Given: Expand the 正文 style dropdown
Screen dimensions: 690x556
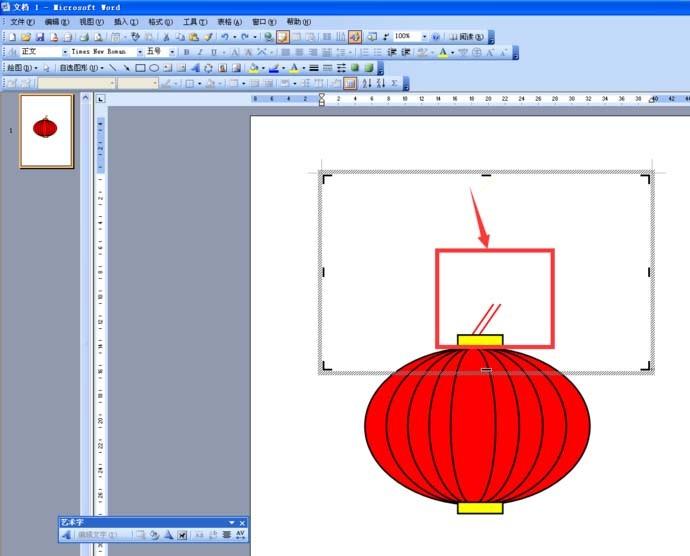Looking at the screenshot, I should 66,52.
